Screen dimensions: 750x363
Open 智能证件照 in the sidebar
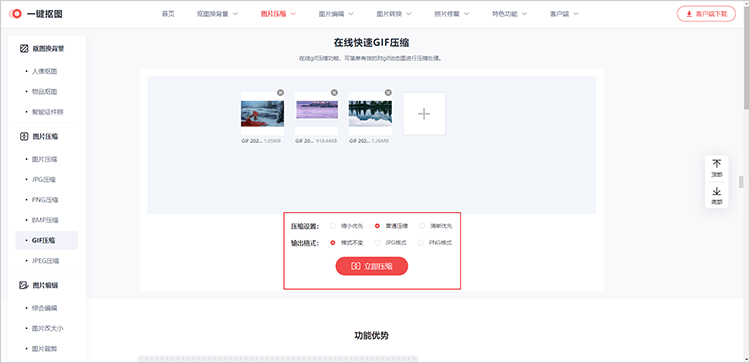coord(47,112)
